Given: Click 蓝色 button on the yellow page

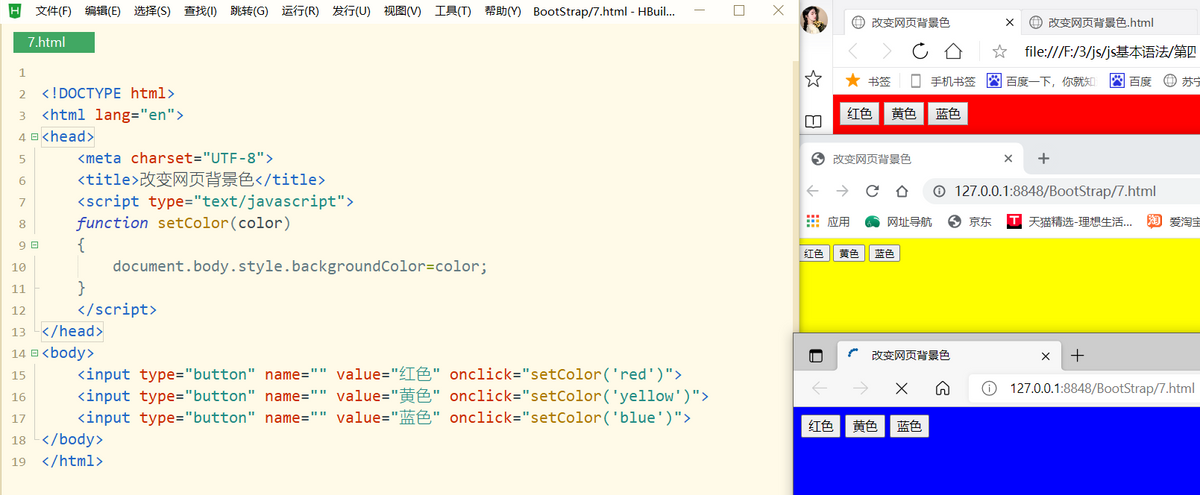Looking at the screenshot, I should [884, 253].
